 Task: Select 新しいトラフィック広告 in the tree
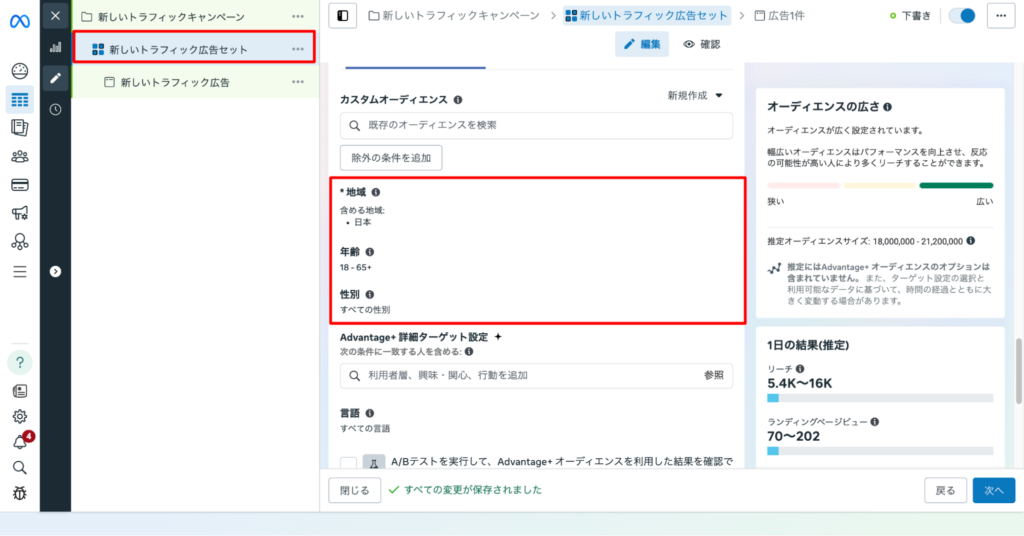click(x=175, y=82)
